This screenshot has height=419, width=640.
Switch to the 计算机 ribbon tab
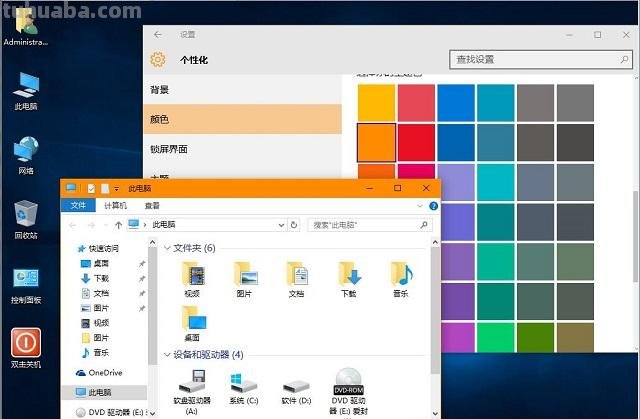tap(116, 206)
